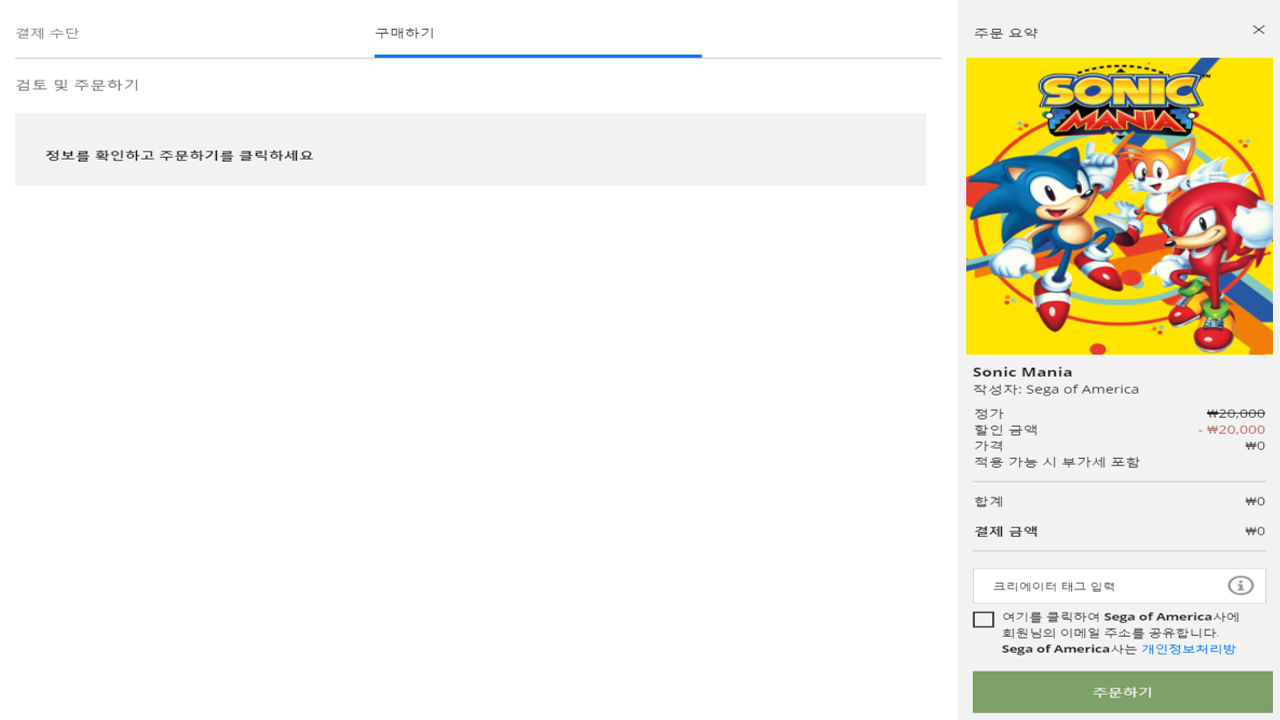Screen dimensions: 1280x720
Task: Check the Sega of America email sharing box
Action: coord(983,619)
